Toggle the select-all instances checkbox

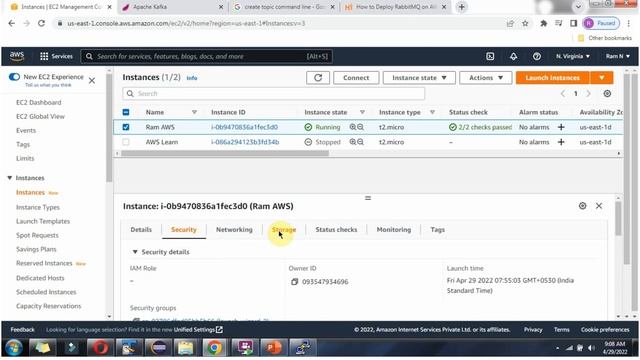coord(126,112)
